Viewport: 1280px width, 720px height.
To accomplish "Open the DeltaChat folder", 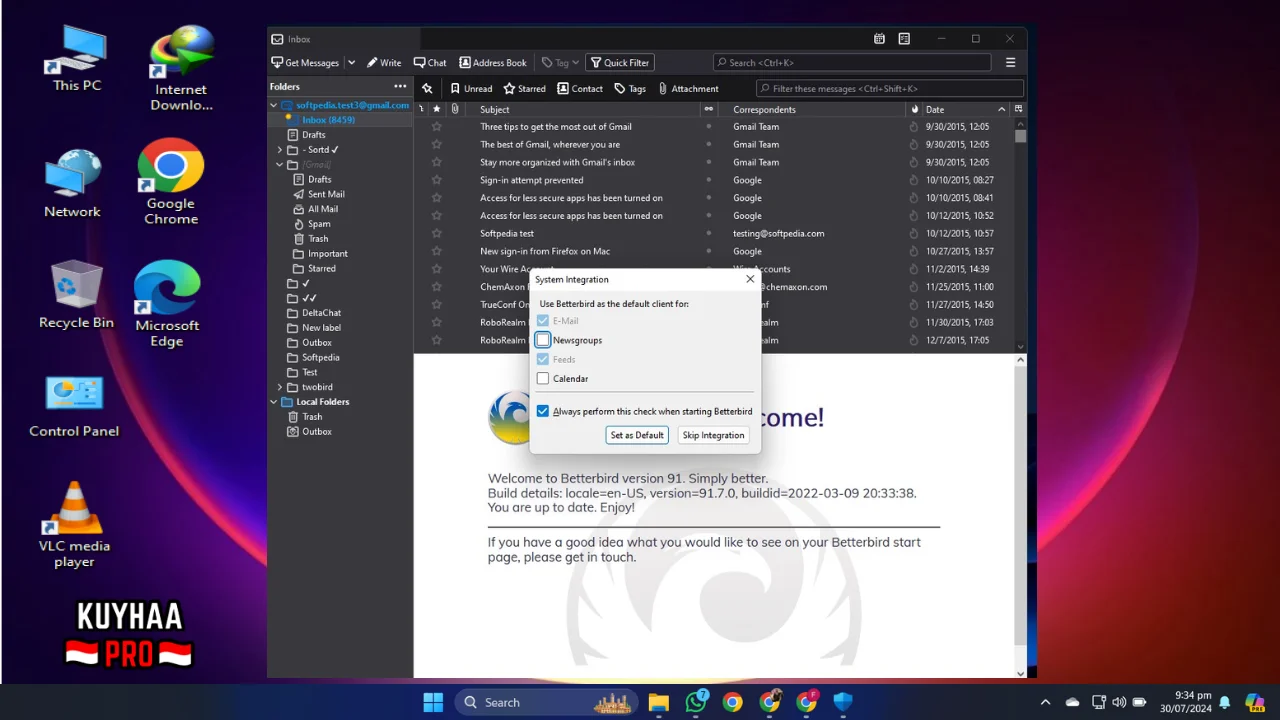I will pos(322,313).
